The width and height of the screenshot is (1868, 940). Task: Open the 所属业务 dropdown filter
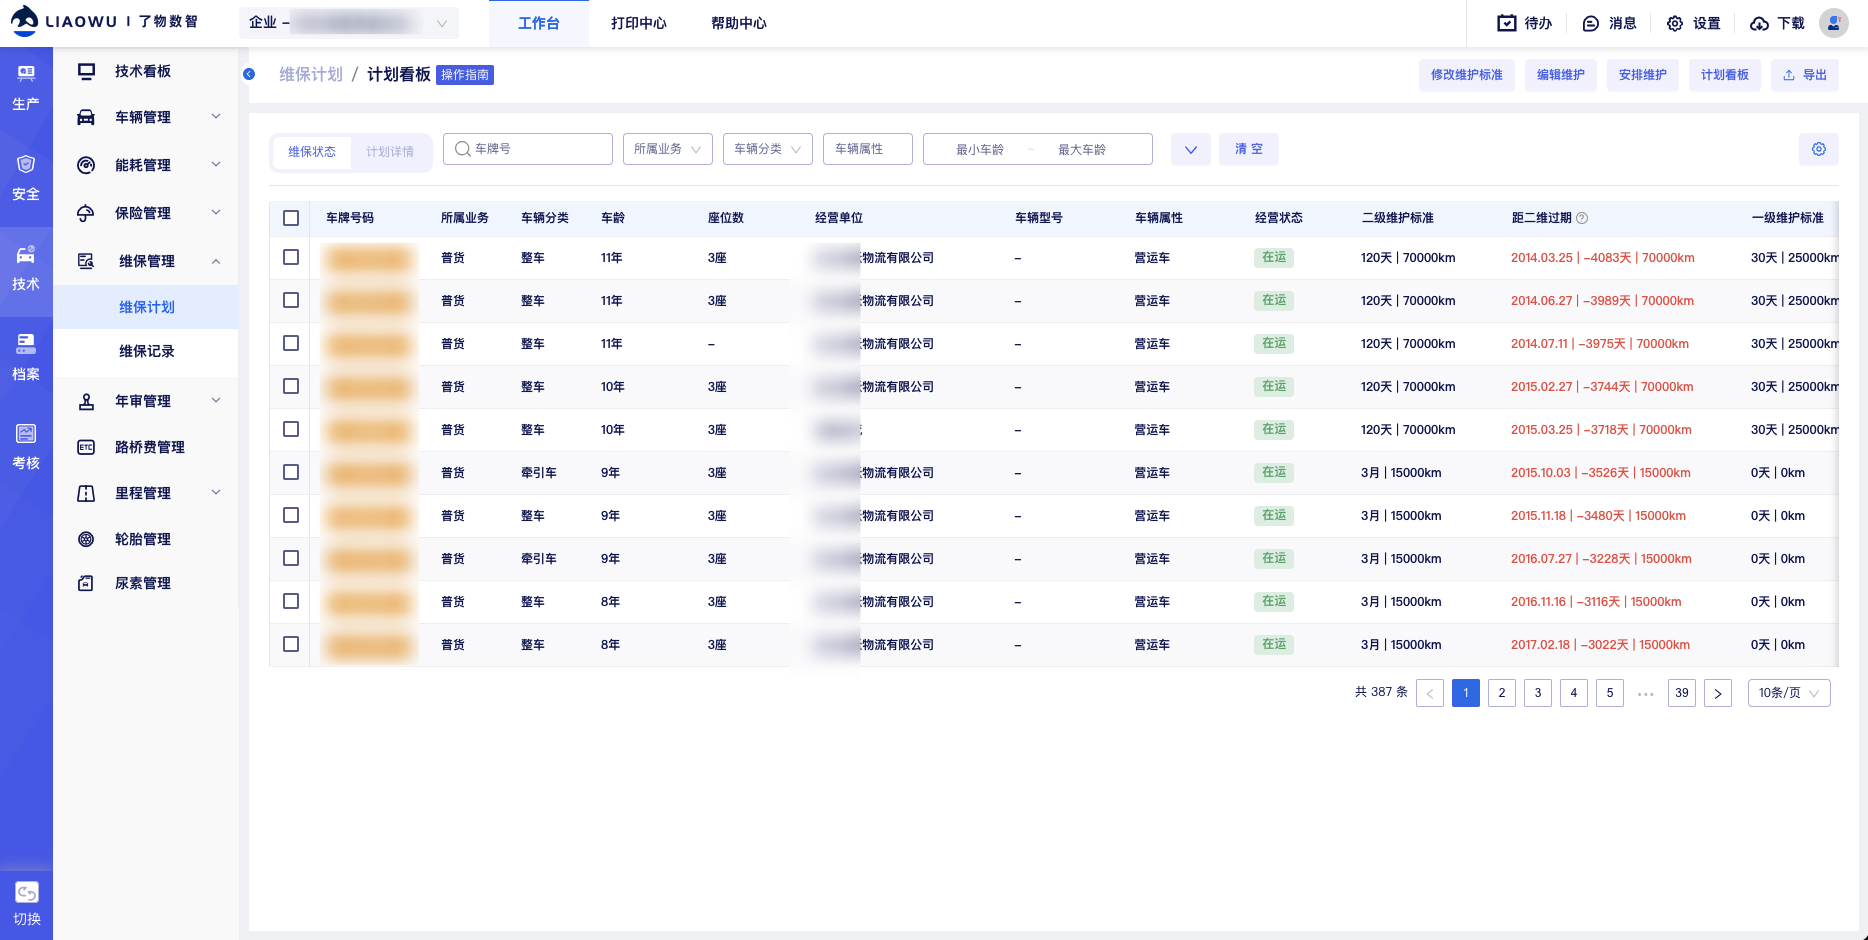point(667,149)
